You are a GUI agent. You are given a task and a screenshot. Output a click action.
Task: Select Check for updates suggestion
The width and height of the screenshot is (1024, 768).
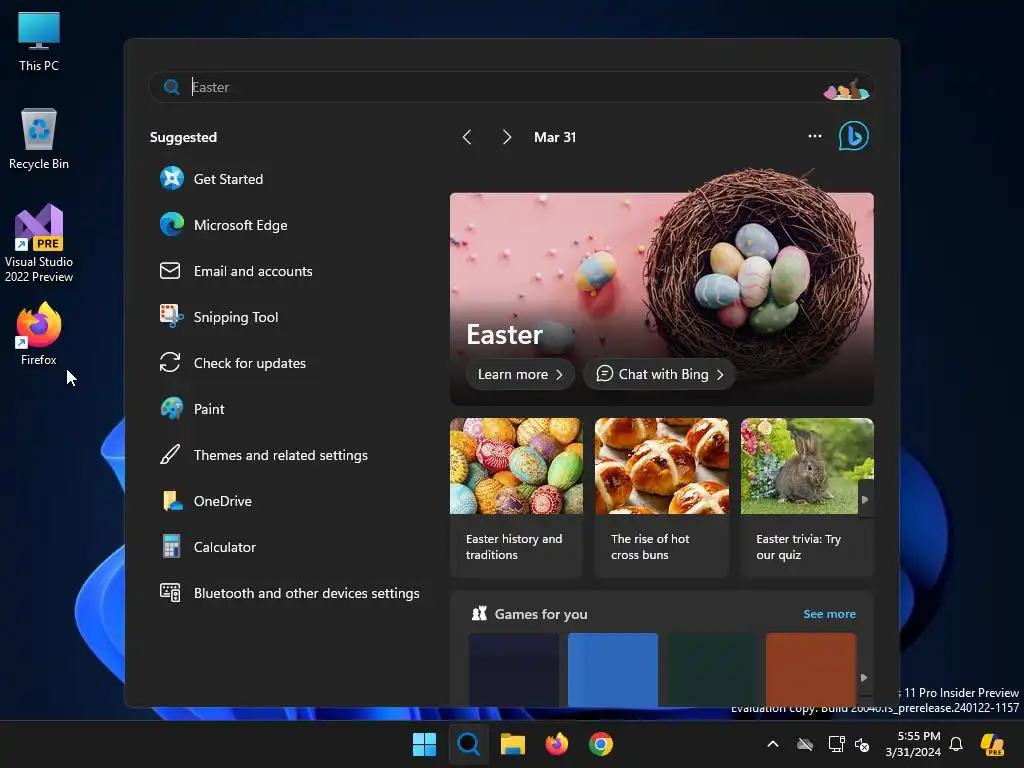click(232, 363)
